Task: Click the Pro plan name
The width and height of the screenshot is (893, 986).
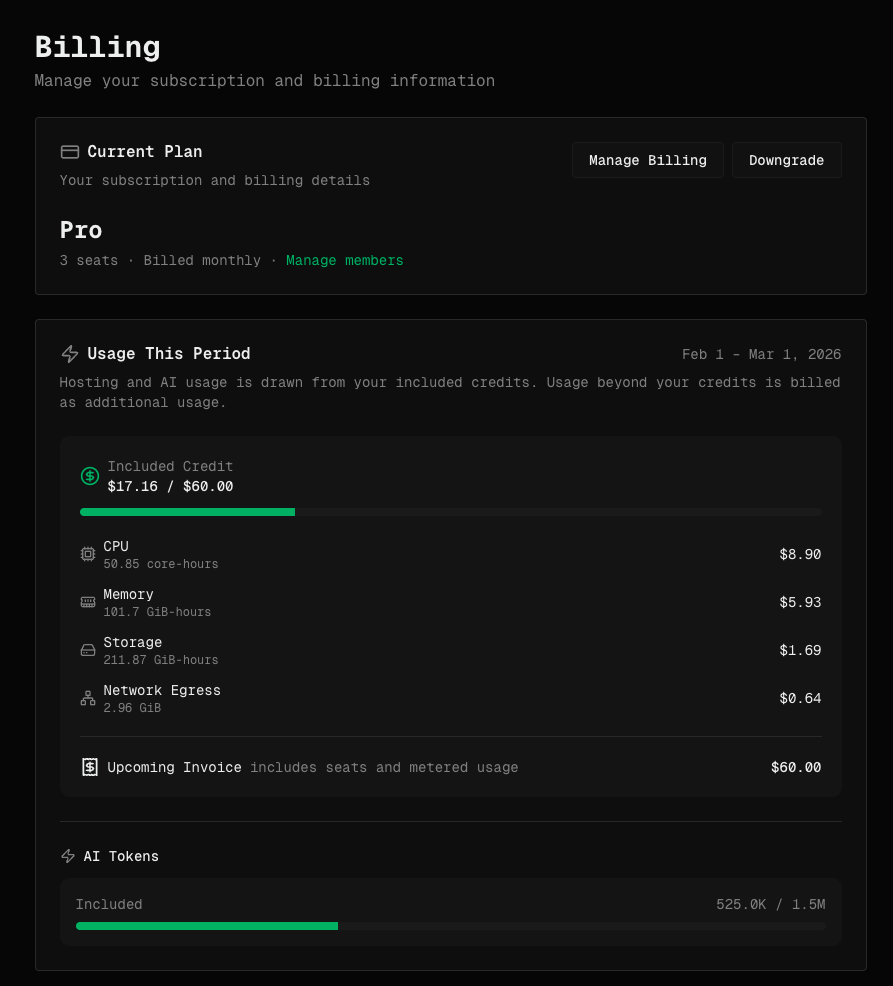Action: click(x=81, y=230)
